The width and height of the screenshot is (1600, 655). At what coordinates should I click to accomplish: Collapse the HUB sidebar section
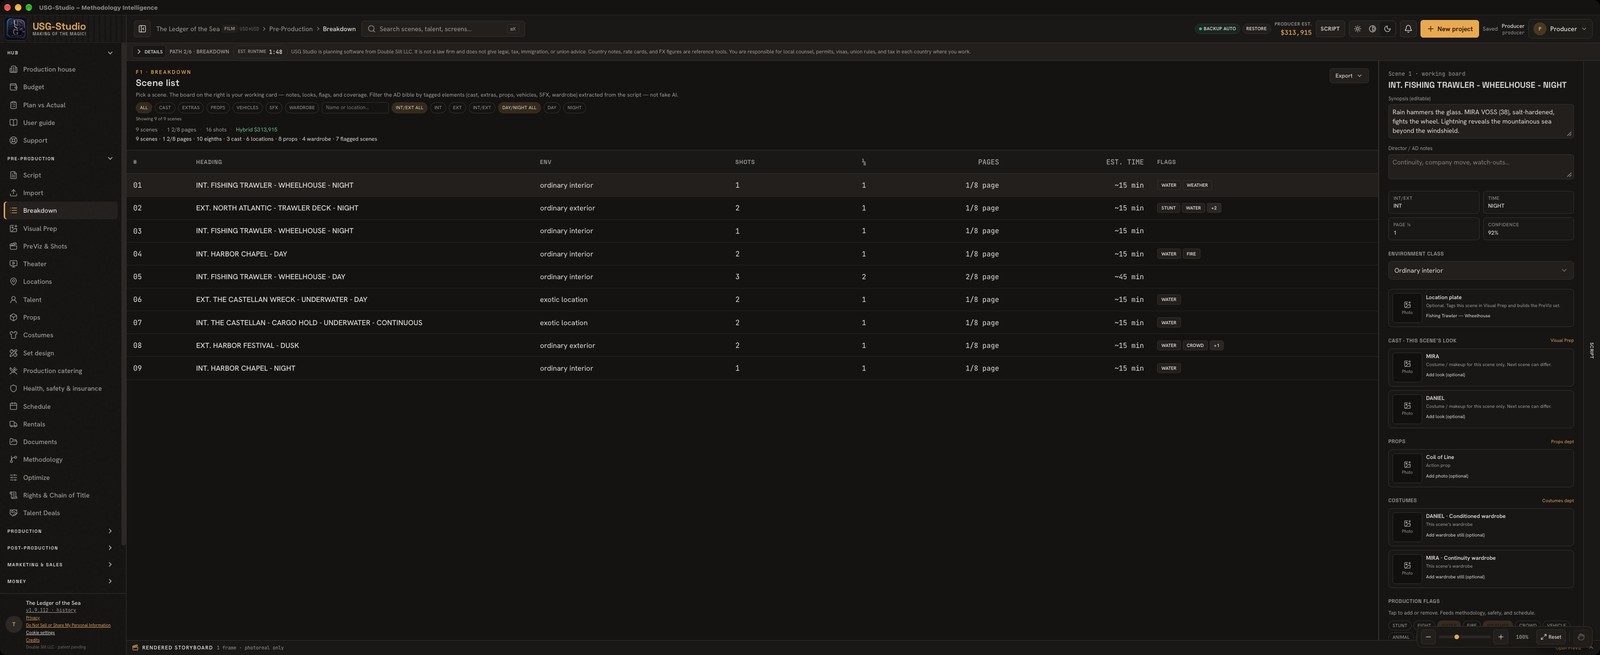[x=109, y=53]
